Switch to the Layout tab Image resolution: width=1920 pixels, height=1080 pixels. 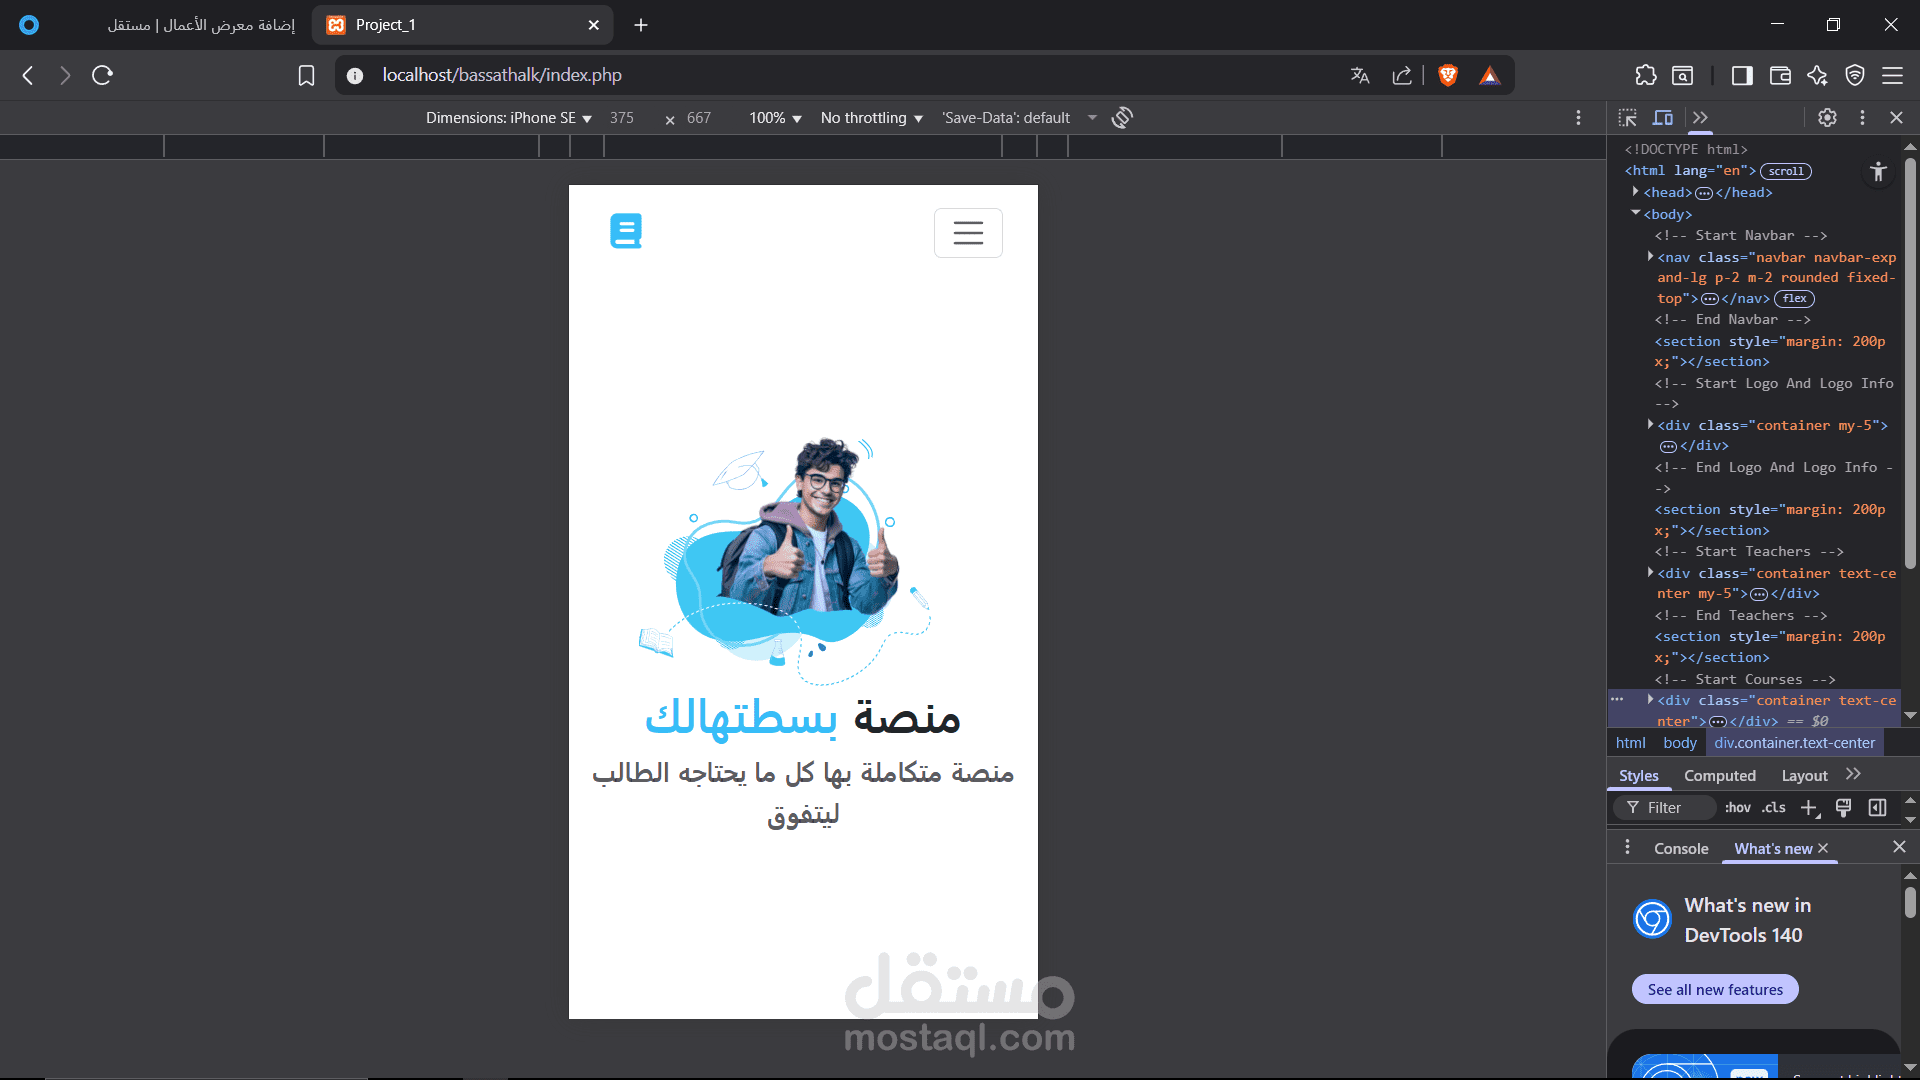coord(1805,776)
